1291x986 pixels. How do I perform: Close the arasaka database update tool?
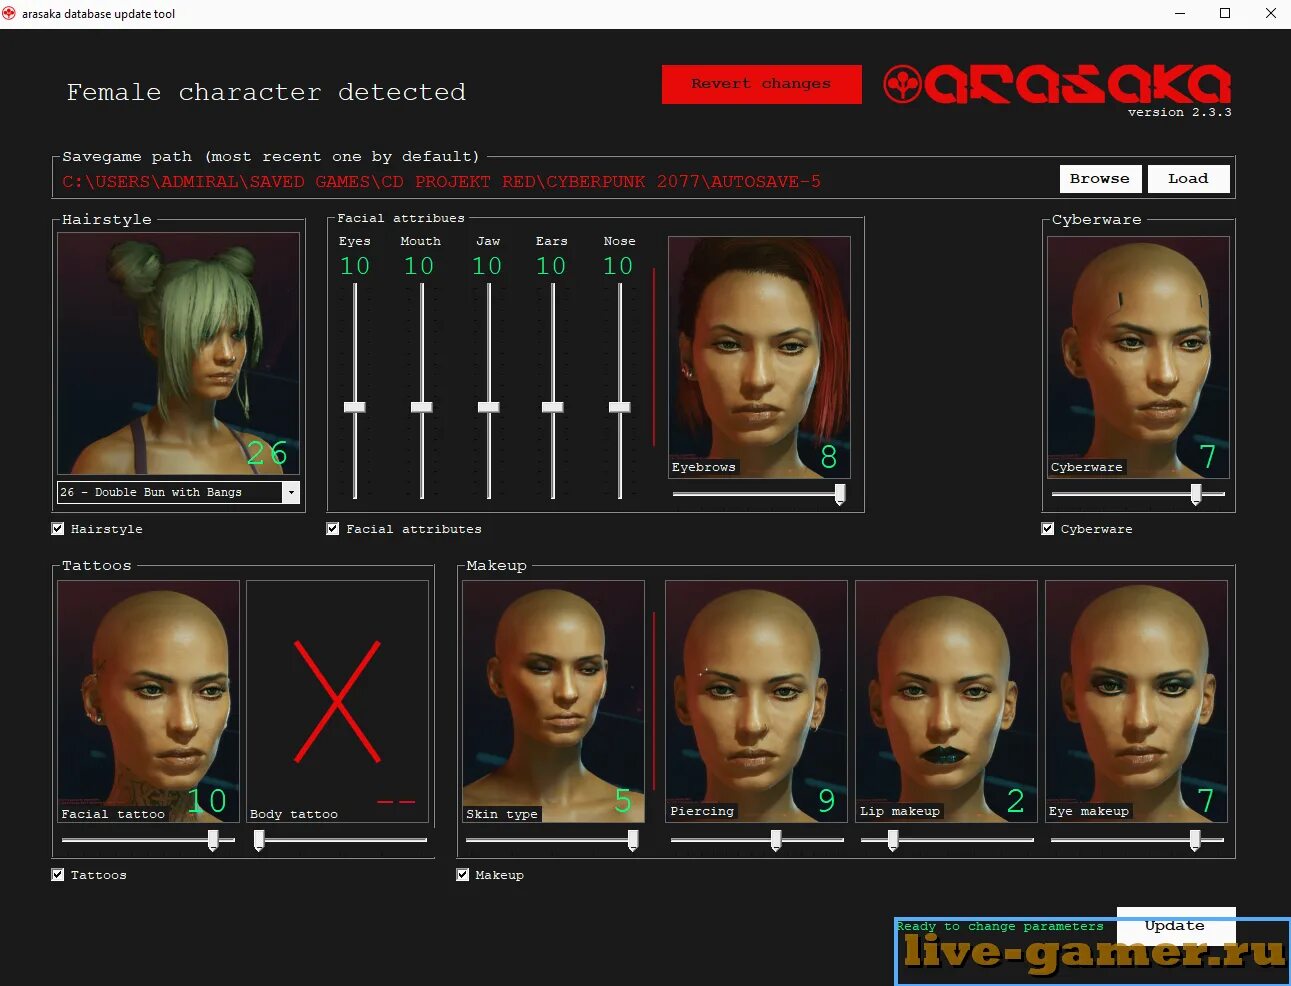pyautogui.click(x=1270, y=14)
